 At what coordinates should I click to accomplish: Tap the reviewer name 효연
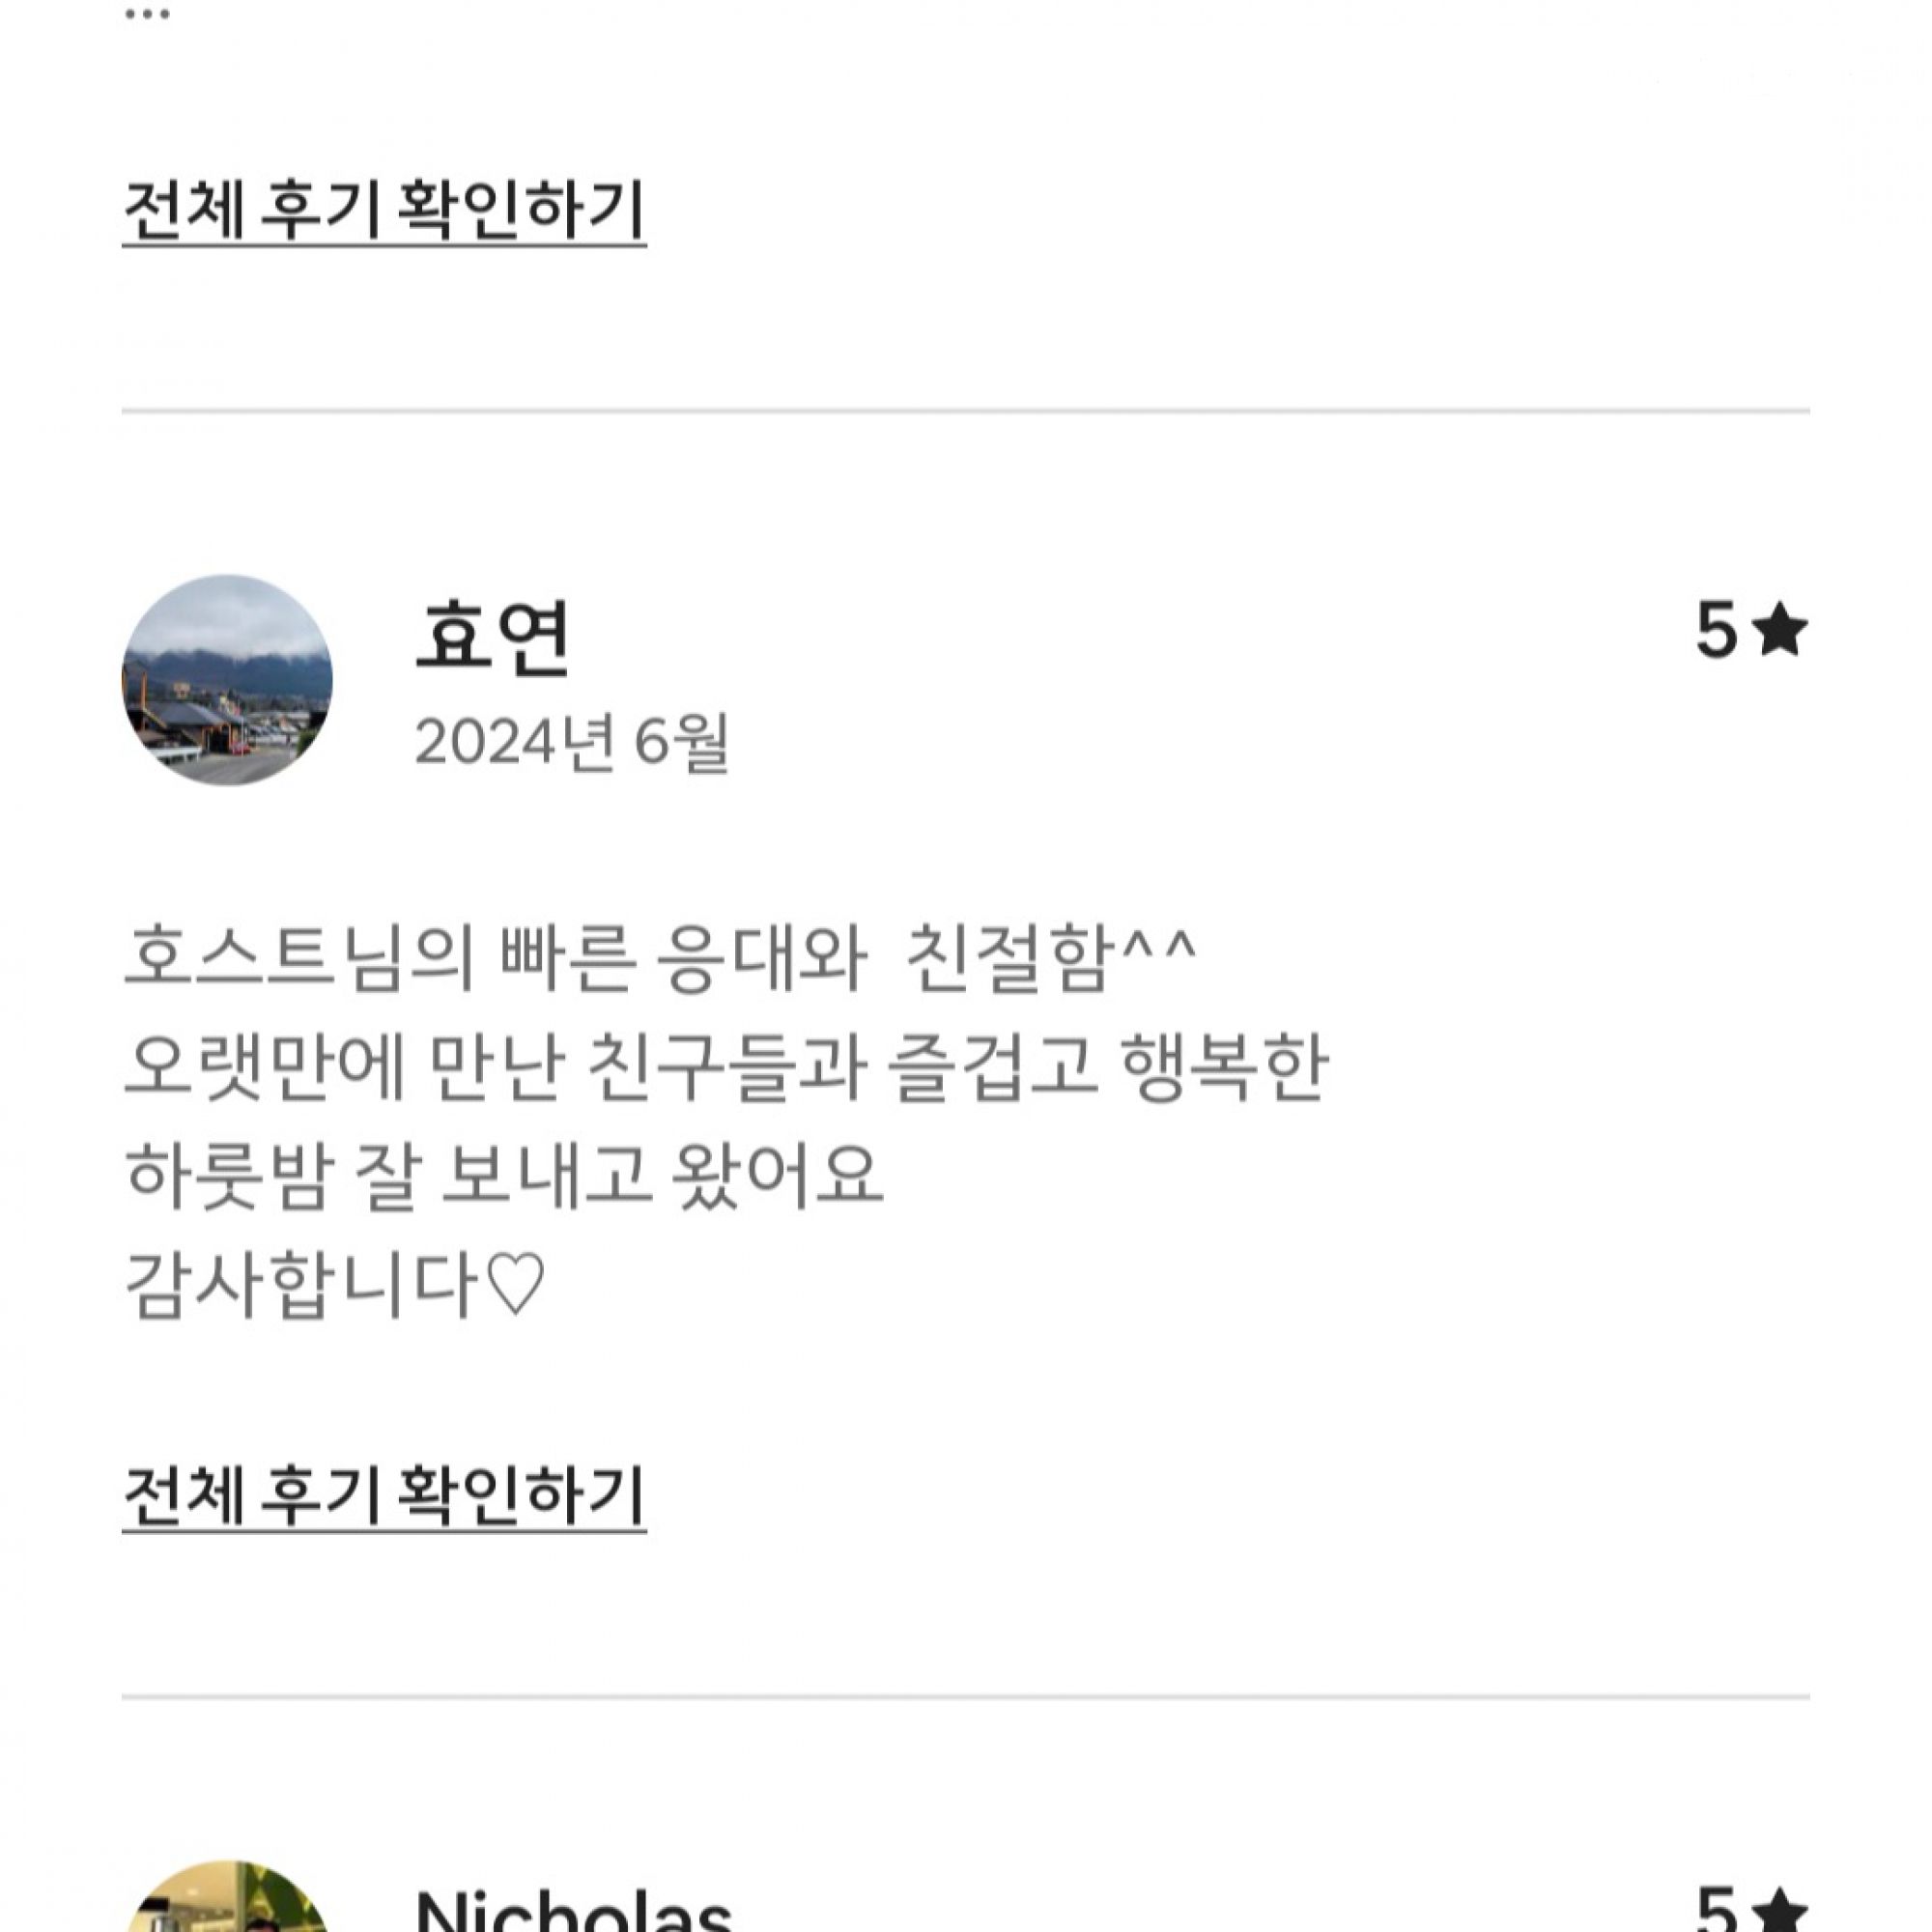tap(492, 637)
